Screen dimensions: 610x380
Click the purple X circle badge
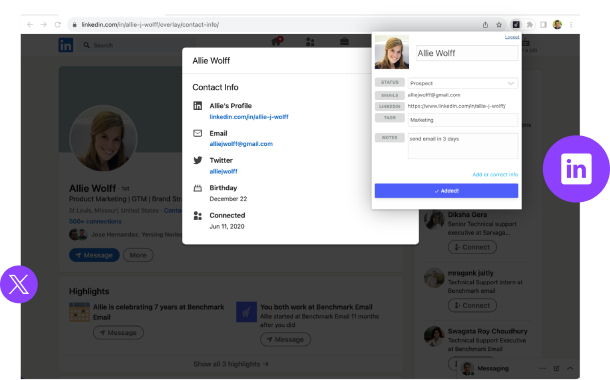point(19,284)
